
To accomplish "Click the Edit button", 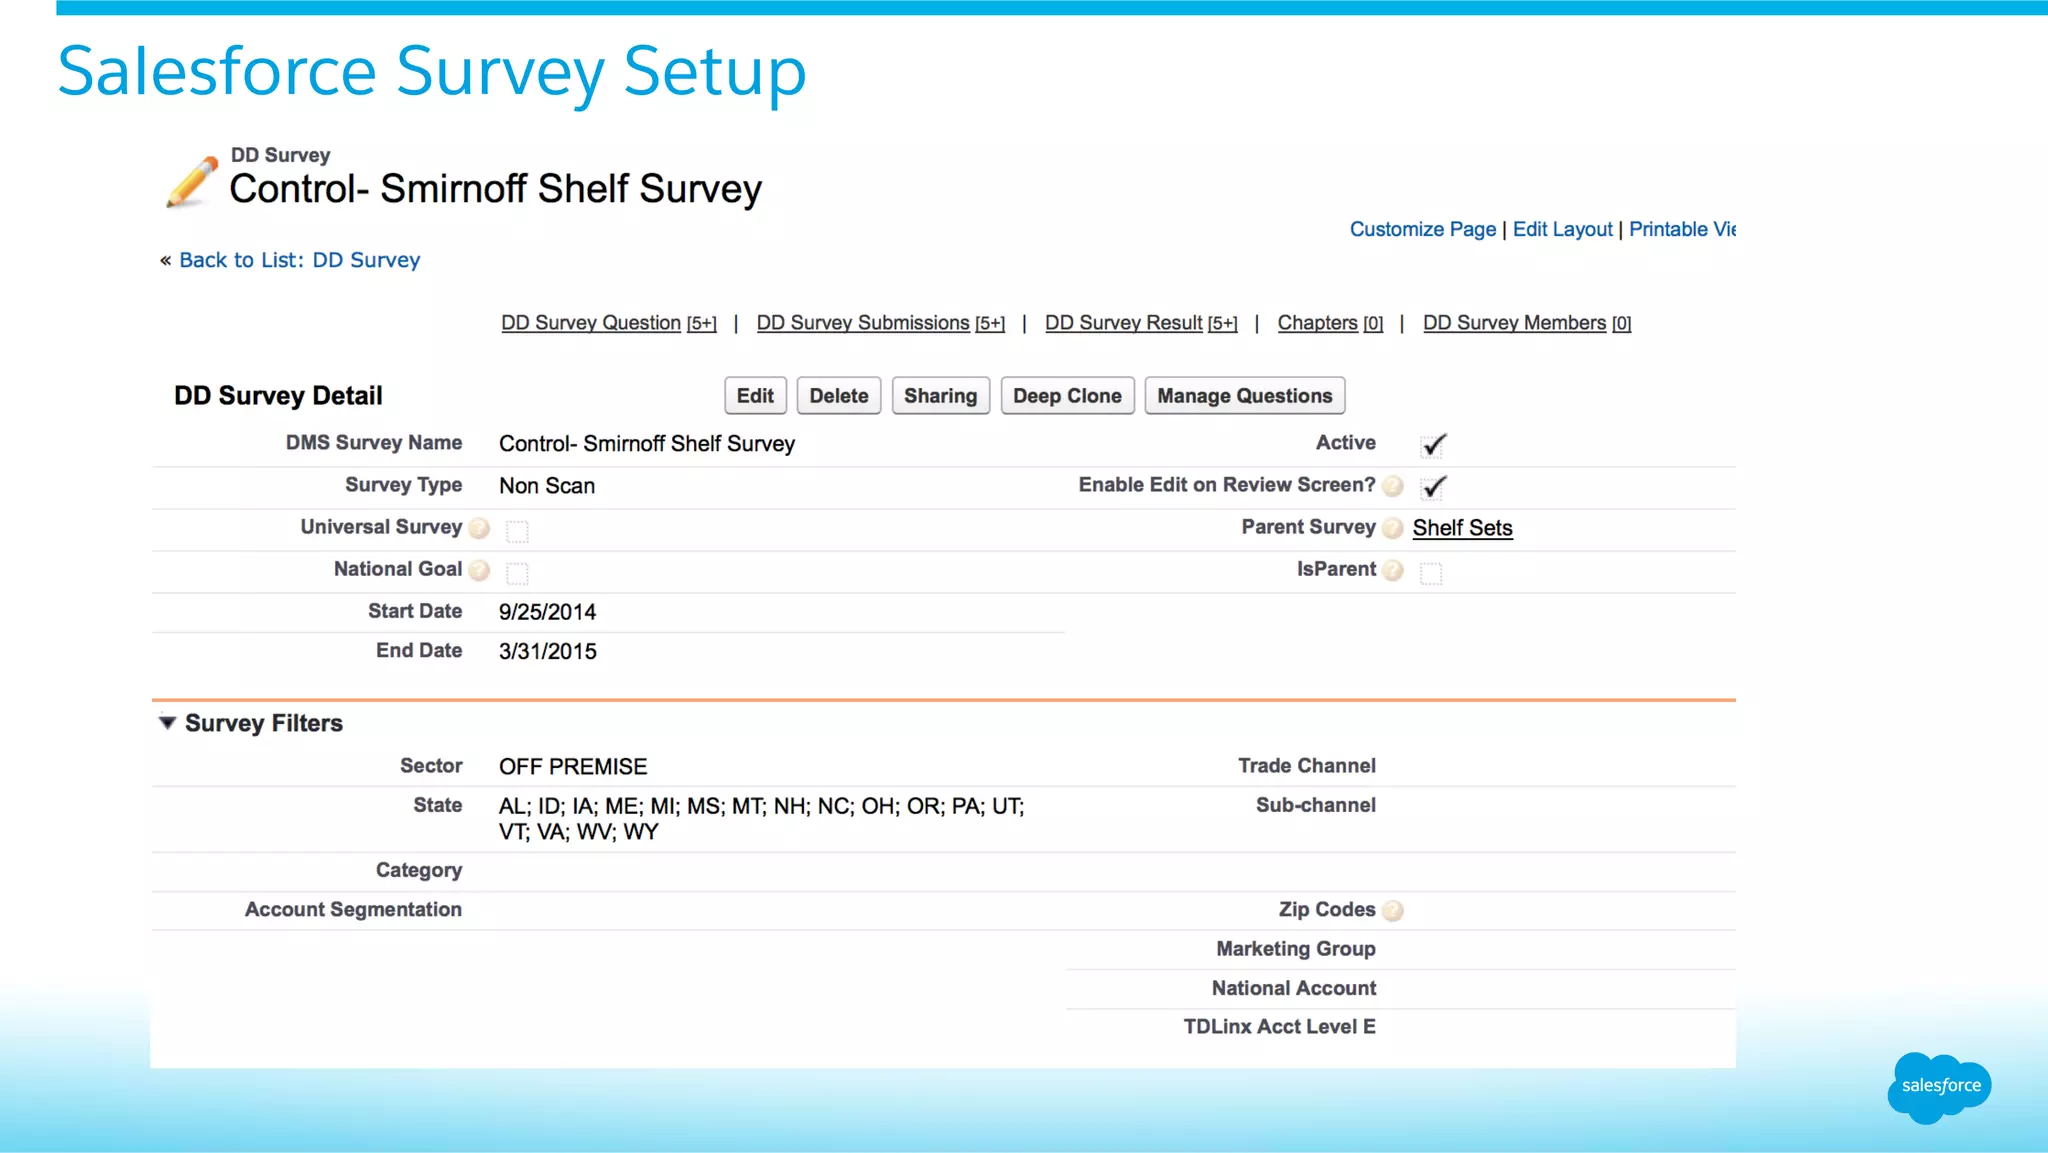I will [x=755, y=396].
